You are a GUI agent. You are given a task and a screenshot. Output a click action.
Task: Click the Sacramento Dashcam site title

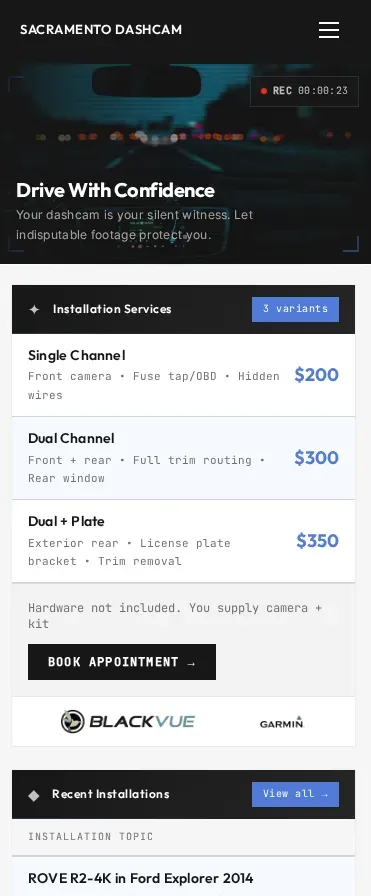[101, 30]
